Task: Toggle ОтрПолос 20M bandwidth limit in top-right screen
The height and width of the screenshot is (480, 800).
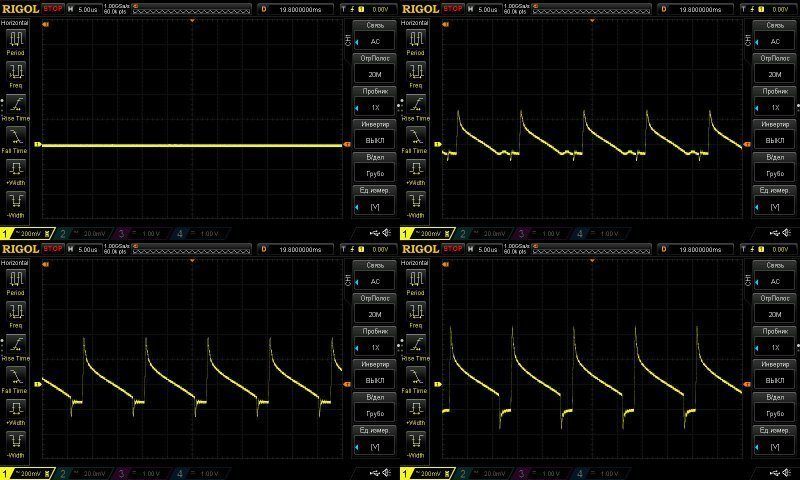Action: [775, 68]
